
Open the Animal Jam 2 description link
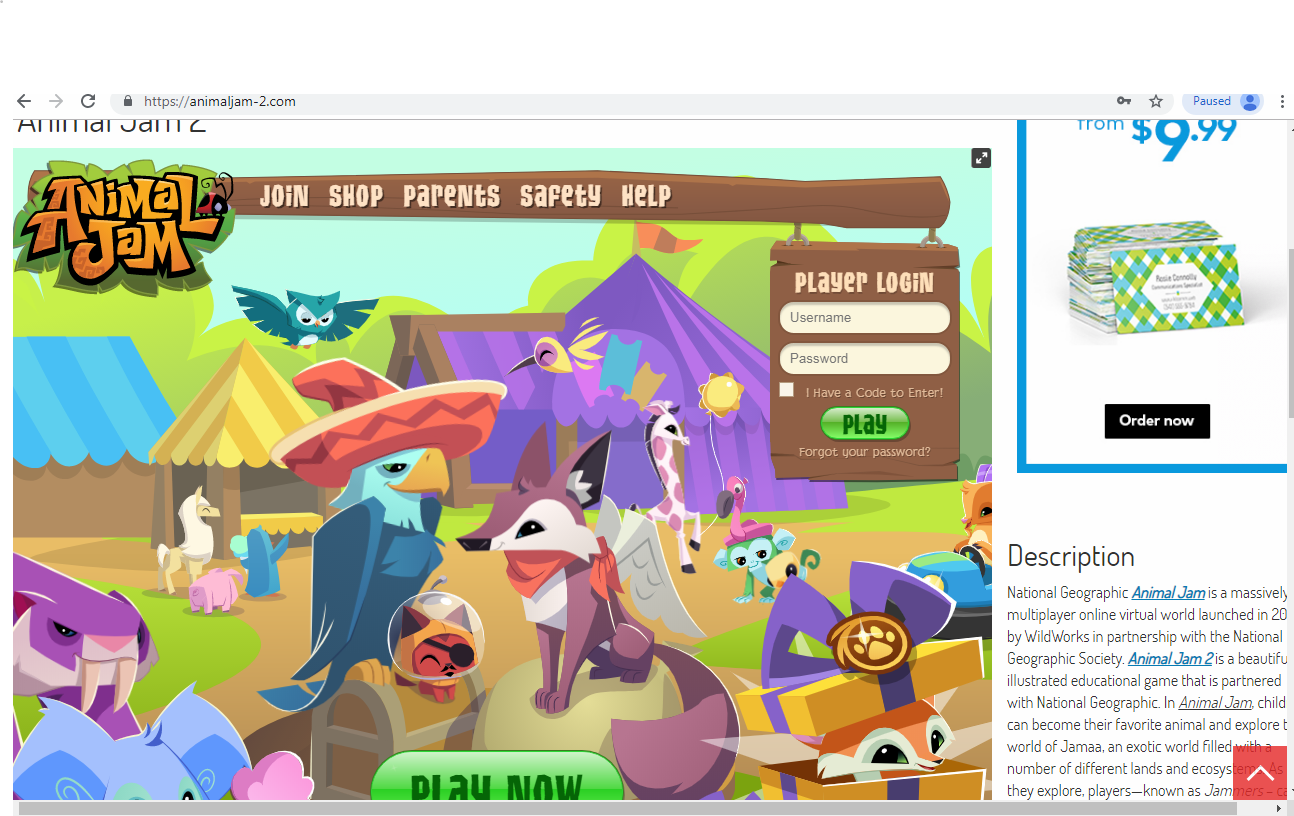(1170, 659)
